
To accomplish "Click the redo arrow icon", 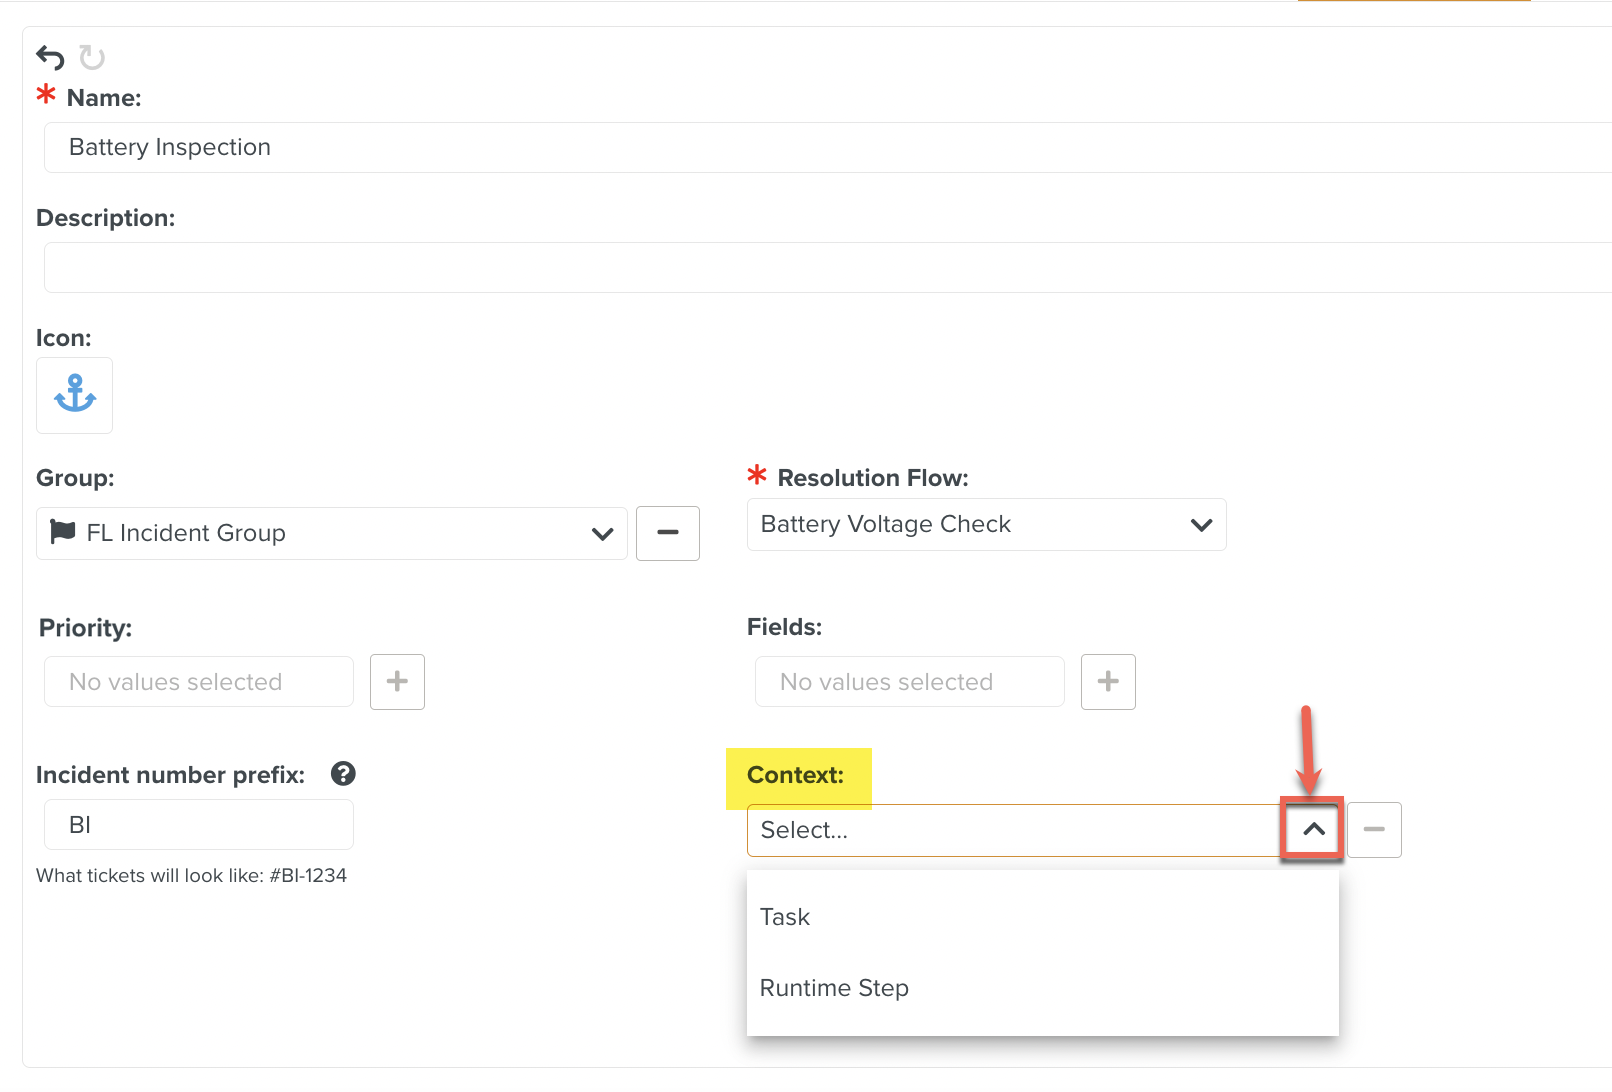I will pos(92,58).
